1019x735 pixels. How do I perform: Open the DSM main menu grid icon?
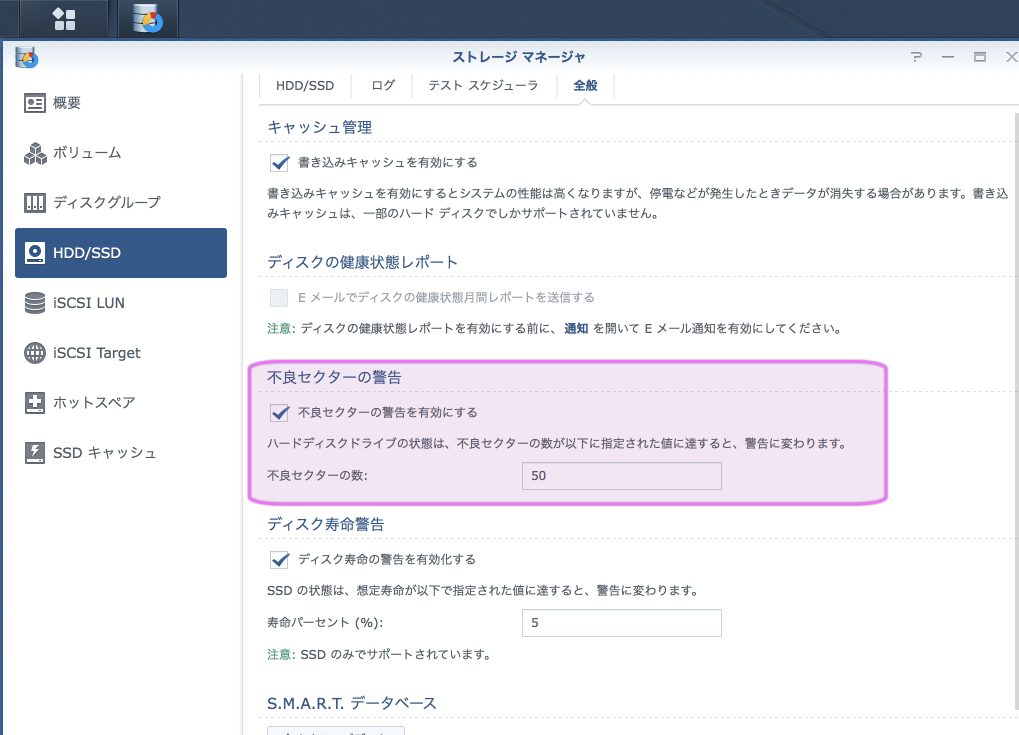tap(64, 19)
